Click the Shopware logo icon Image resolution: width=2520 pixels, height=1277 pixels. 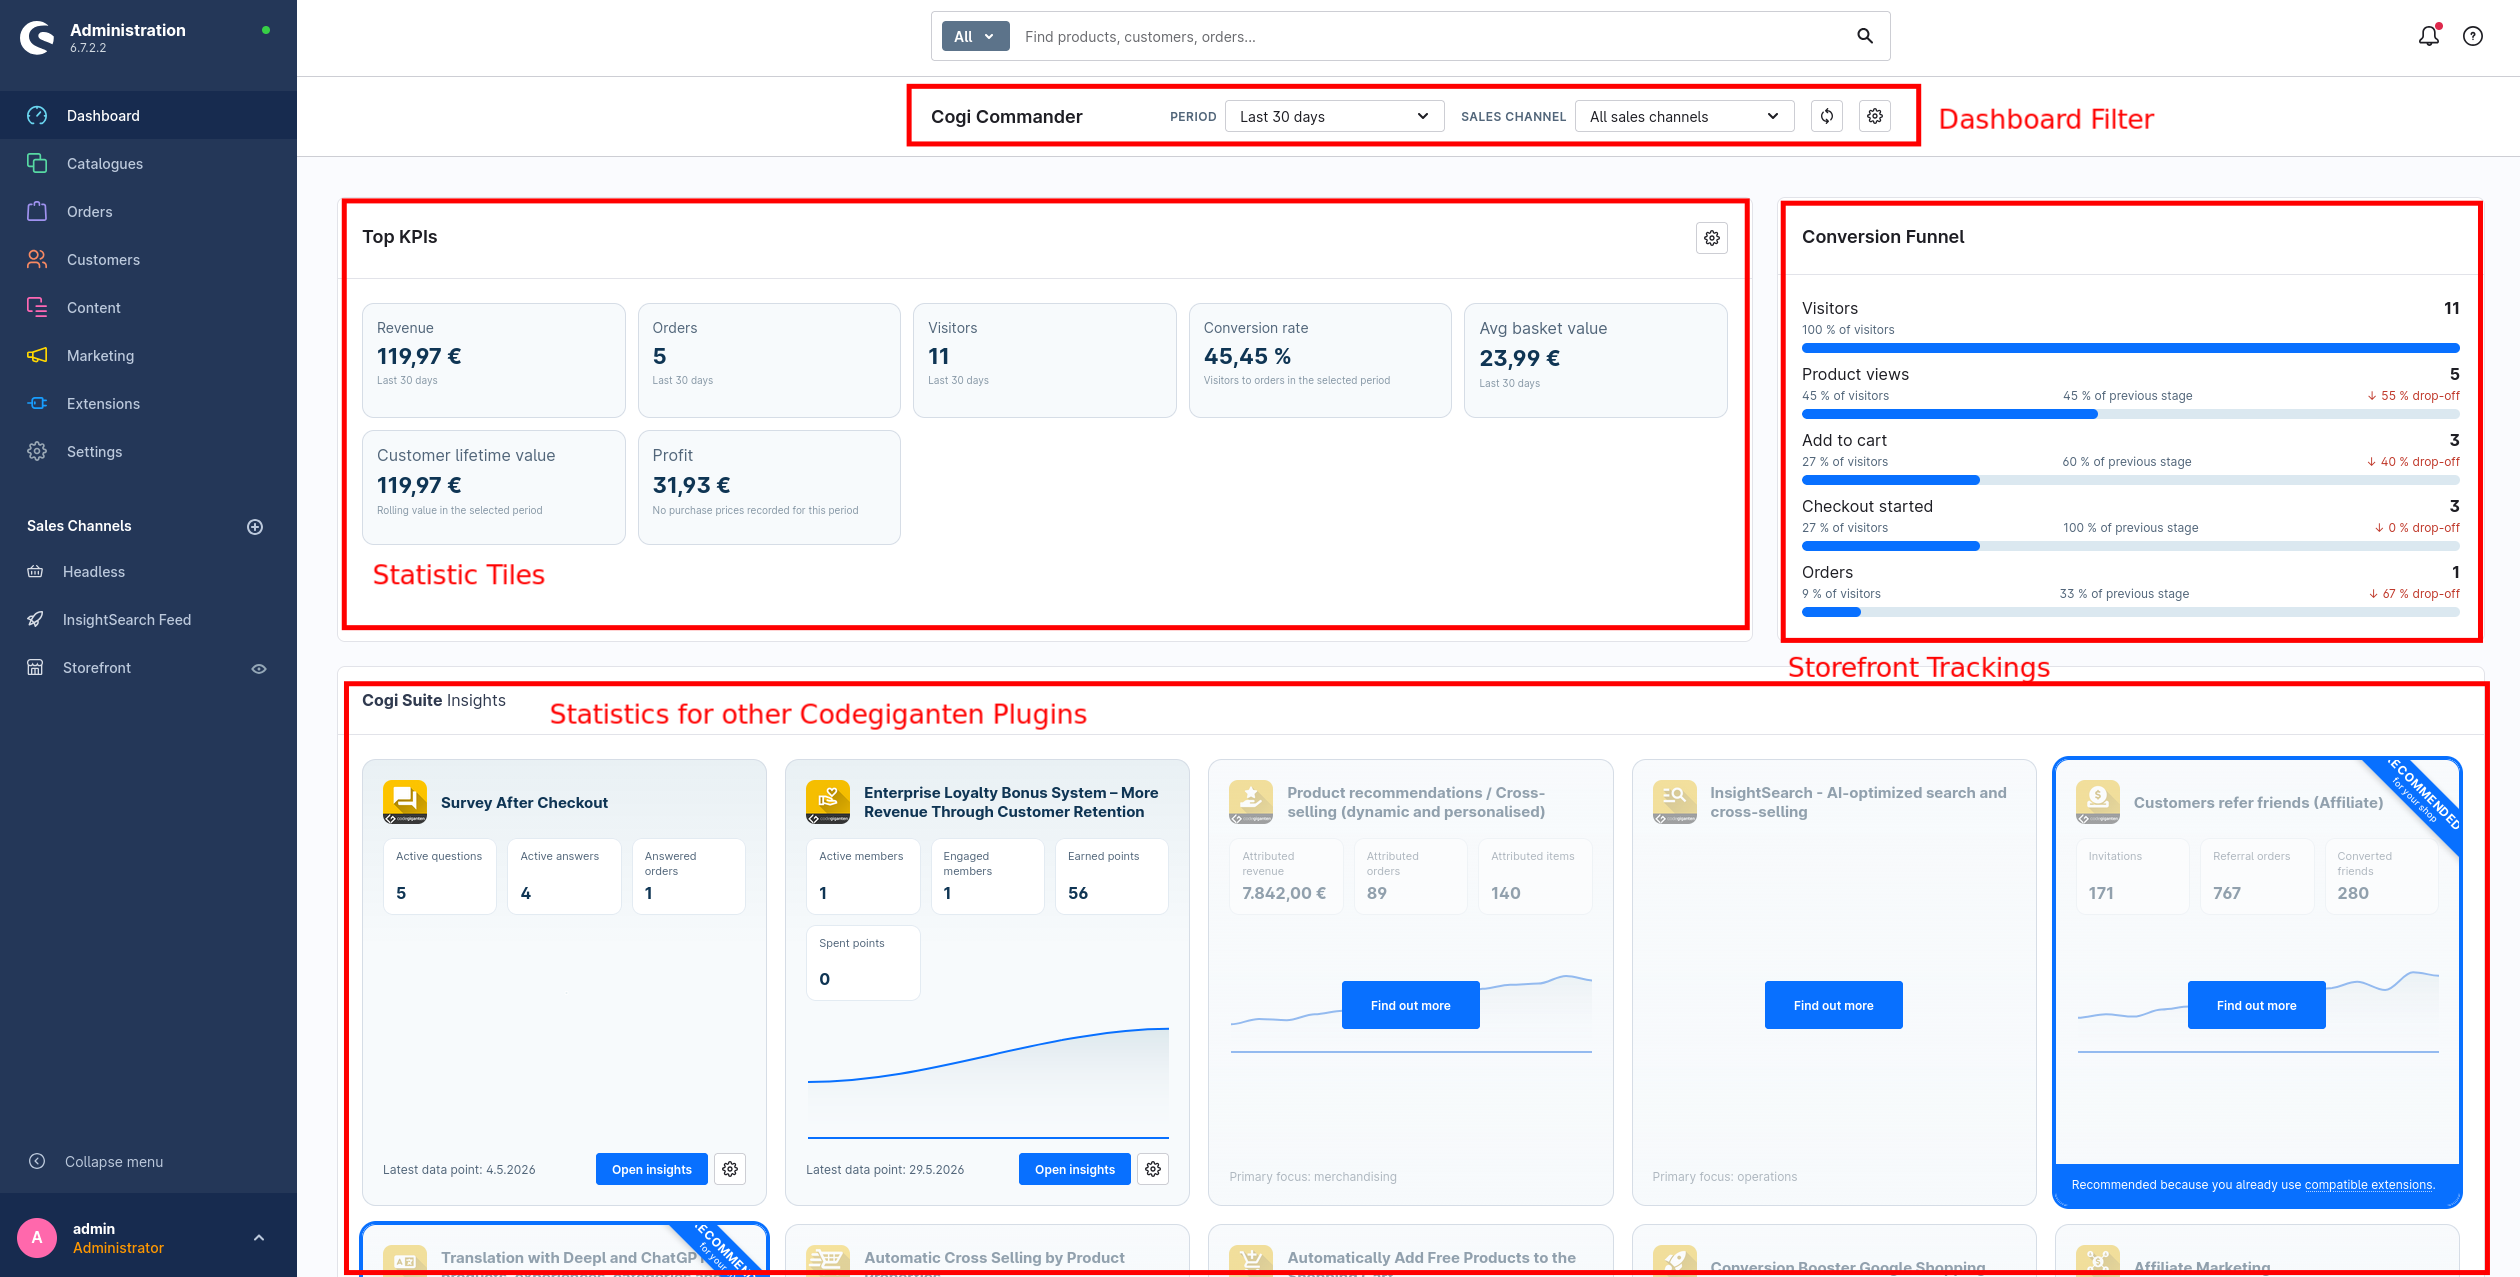pyautogui.click(x=38, y=38)
